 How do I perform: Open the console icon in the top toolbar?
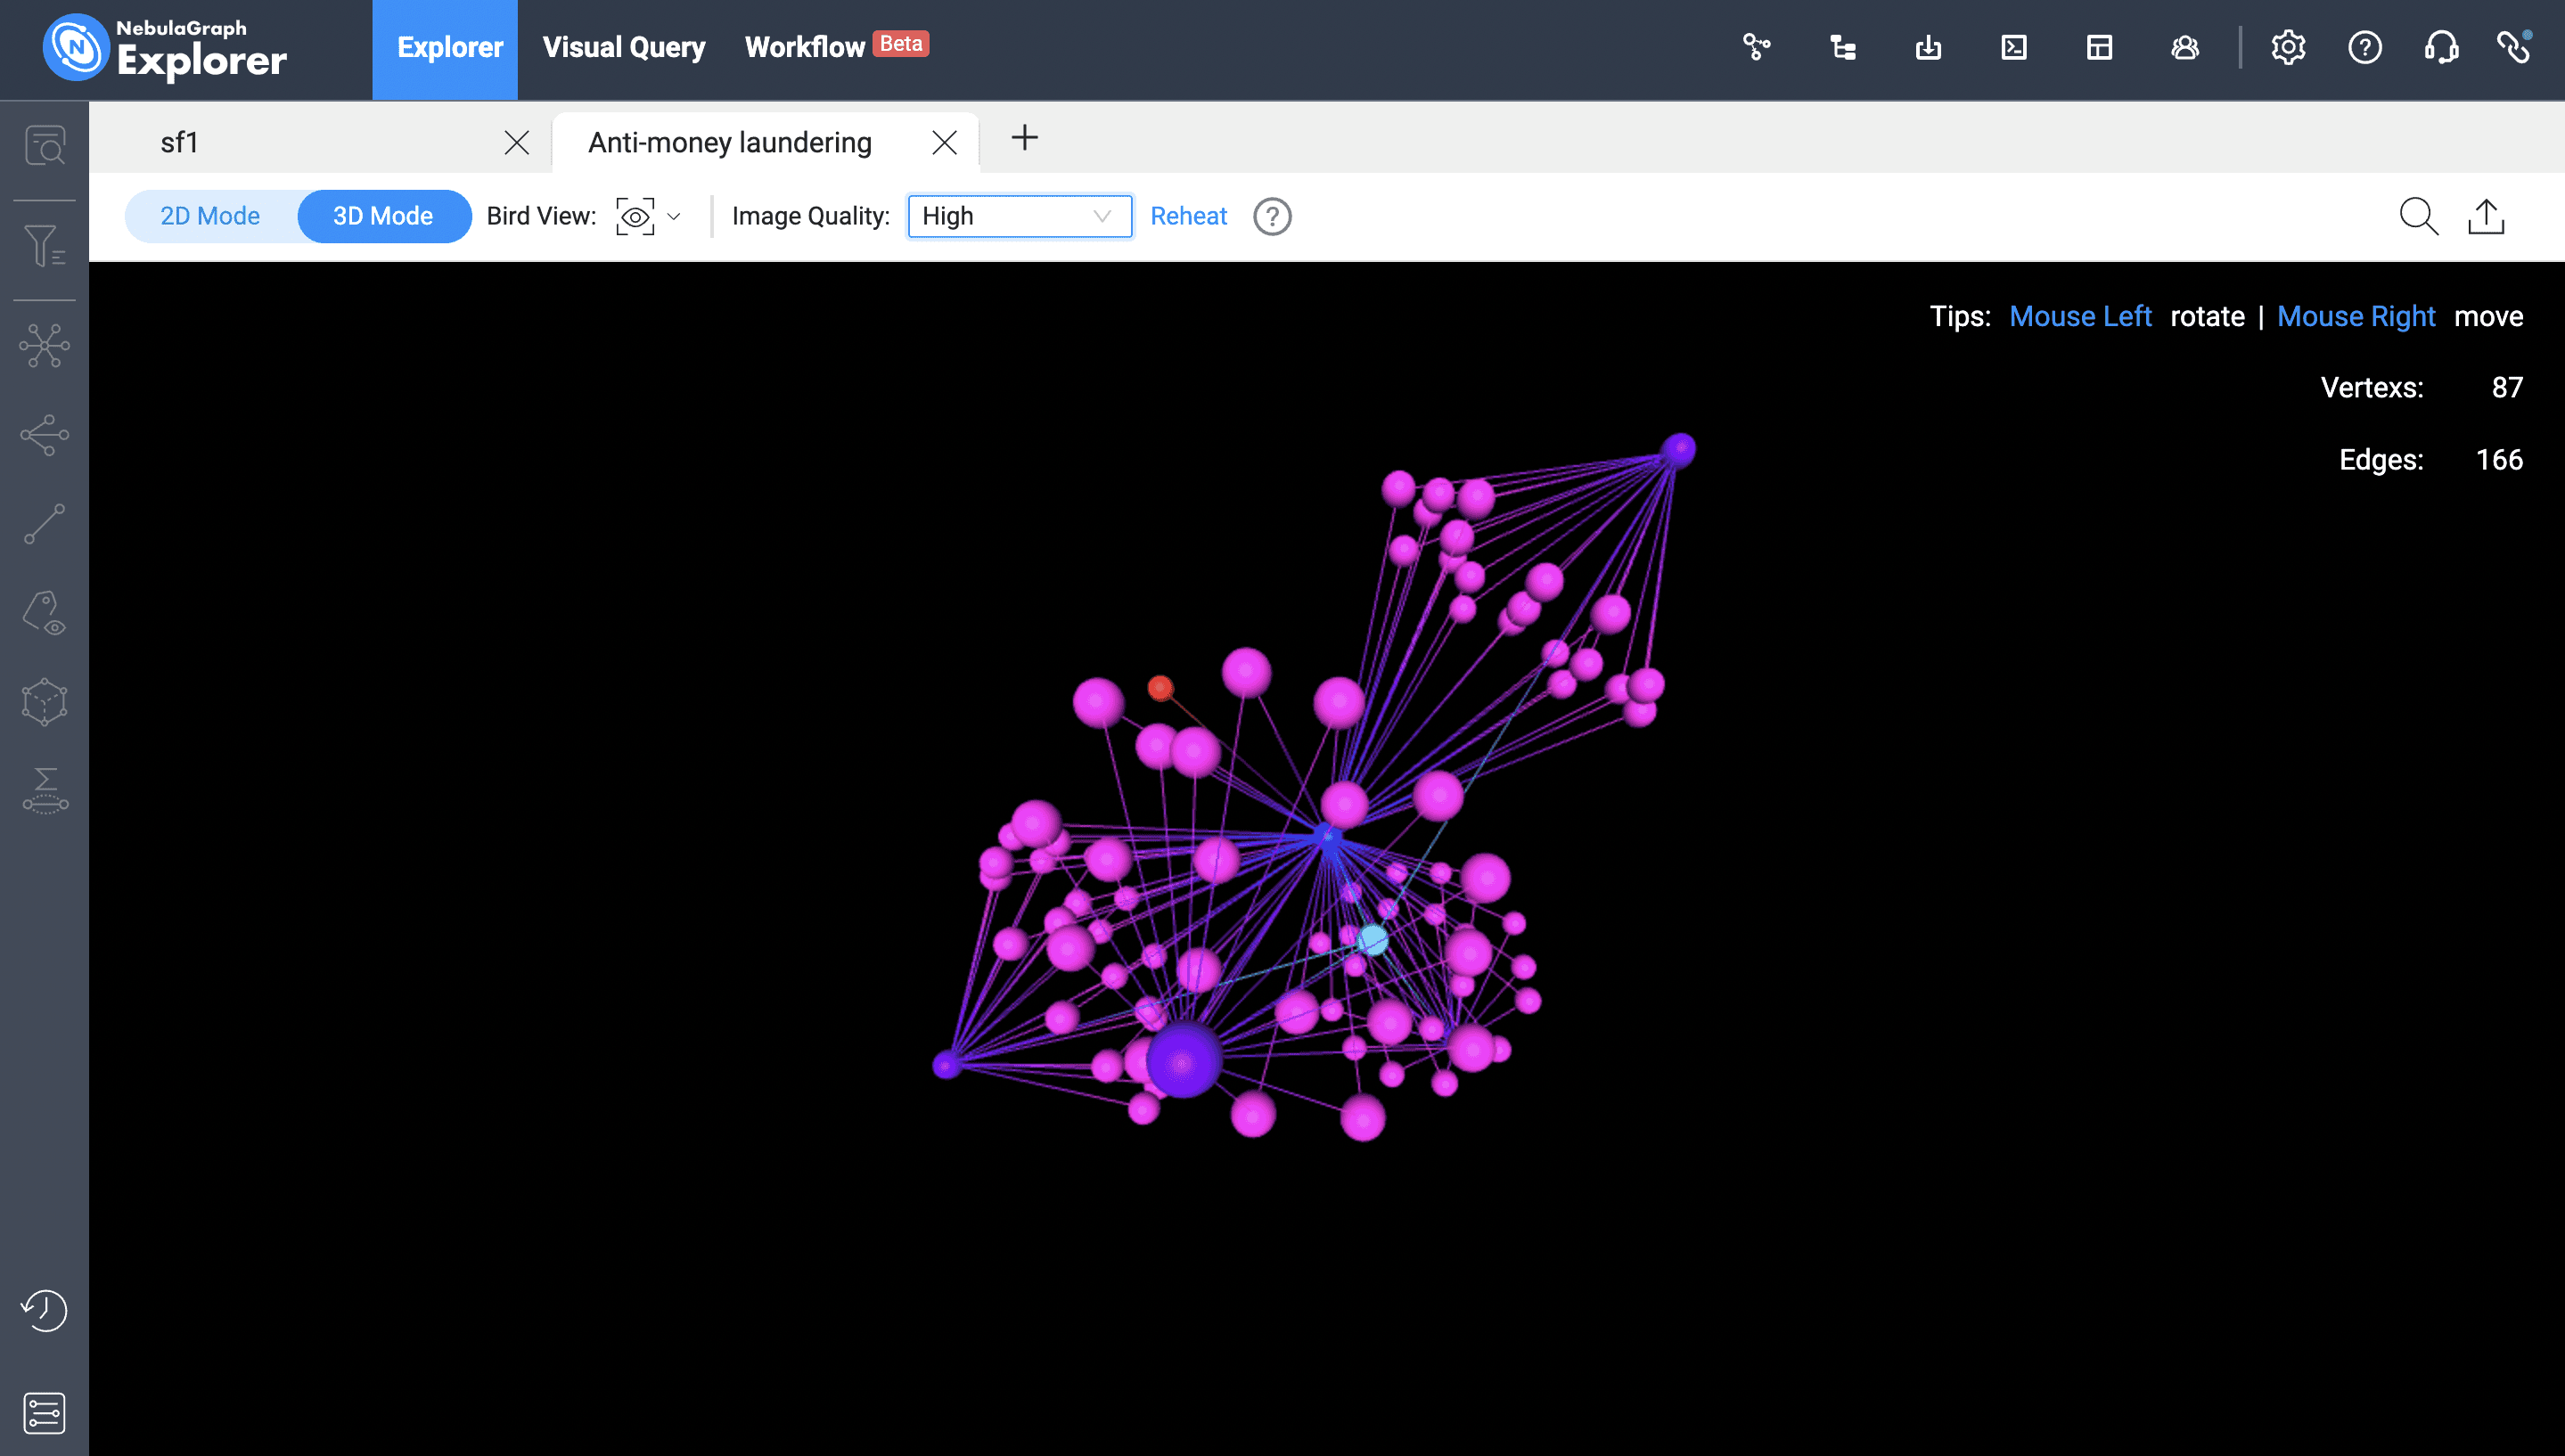[x=2013, y=47]
